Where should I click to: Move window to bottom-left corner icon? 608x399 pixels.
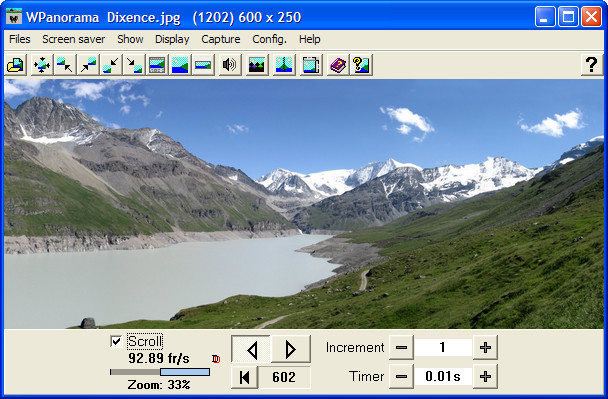point(111,64)
